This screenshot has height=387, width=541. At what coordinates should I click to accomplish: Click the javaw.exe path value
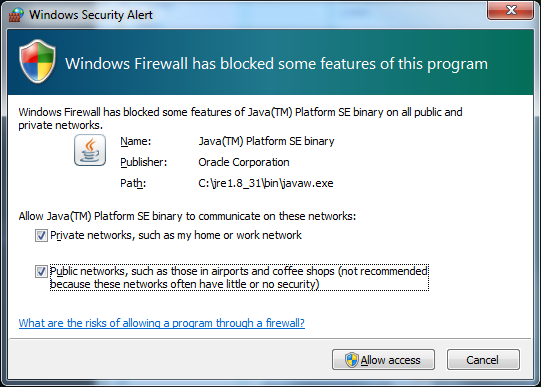(x=266, y=183)
